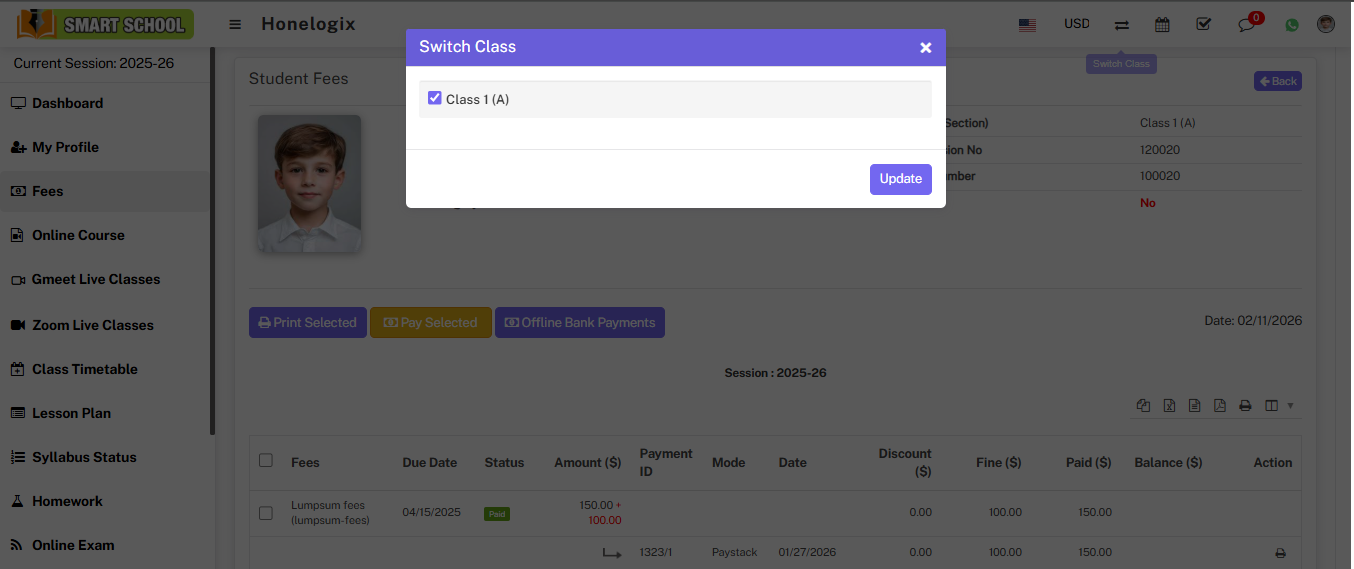1354x569 pixels.
Task: Click the Balance ($) column header
Action: (x=1168, y=462)
